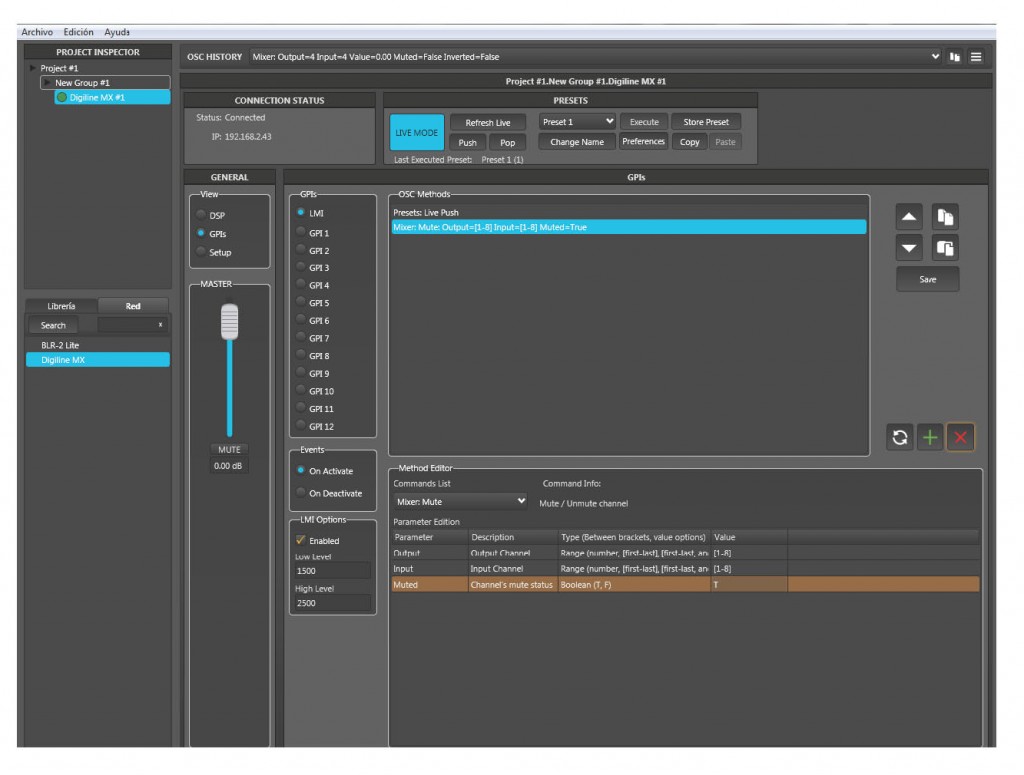Click the OSC History copy icon
1024x775 pixels.
pyautogui.click(x=955, y=57)
